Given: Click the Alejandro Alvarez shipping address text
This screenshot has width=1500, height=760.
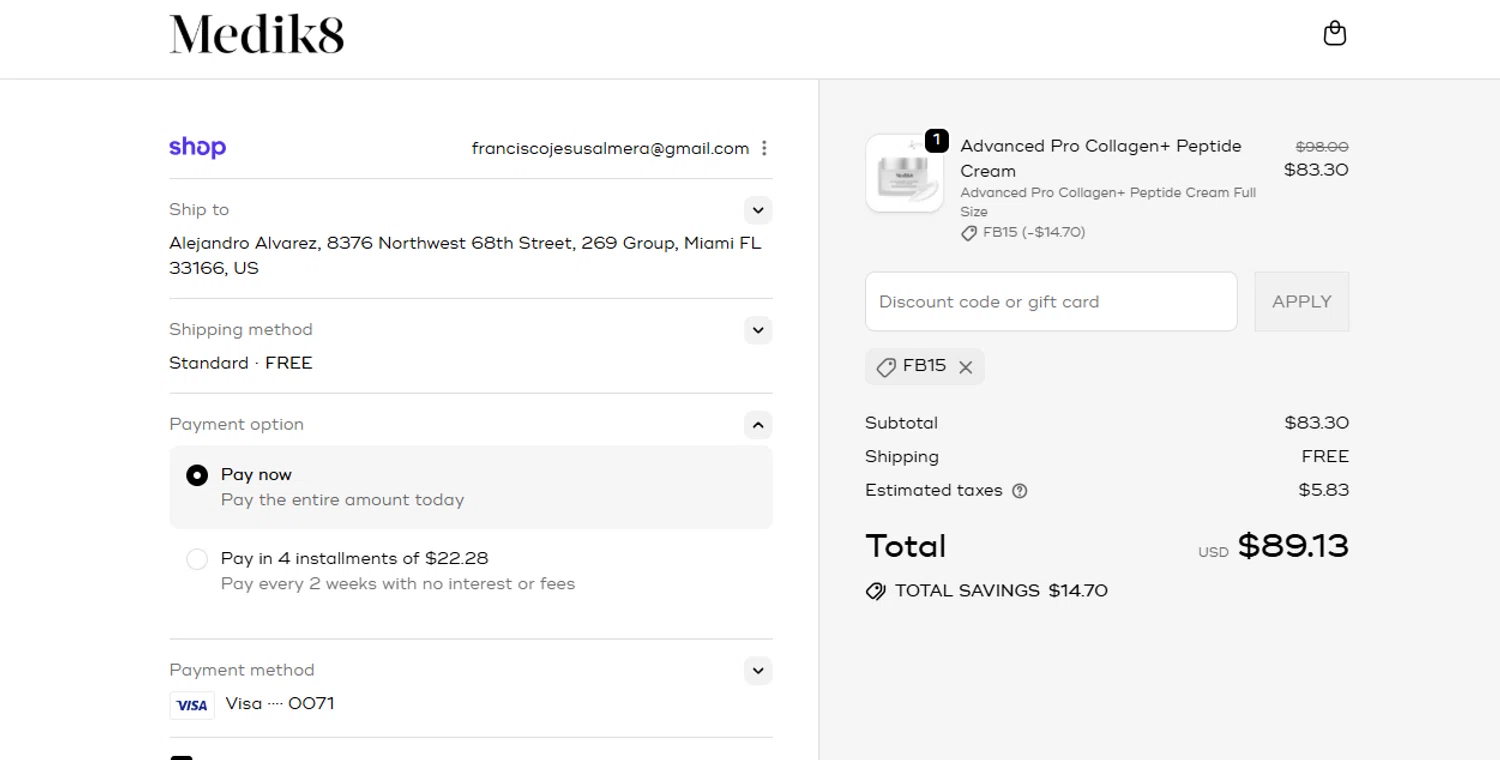Looking at the screenshot, I should [465, 255].
